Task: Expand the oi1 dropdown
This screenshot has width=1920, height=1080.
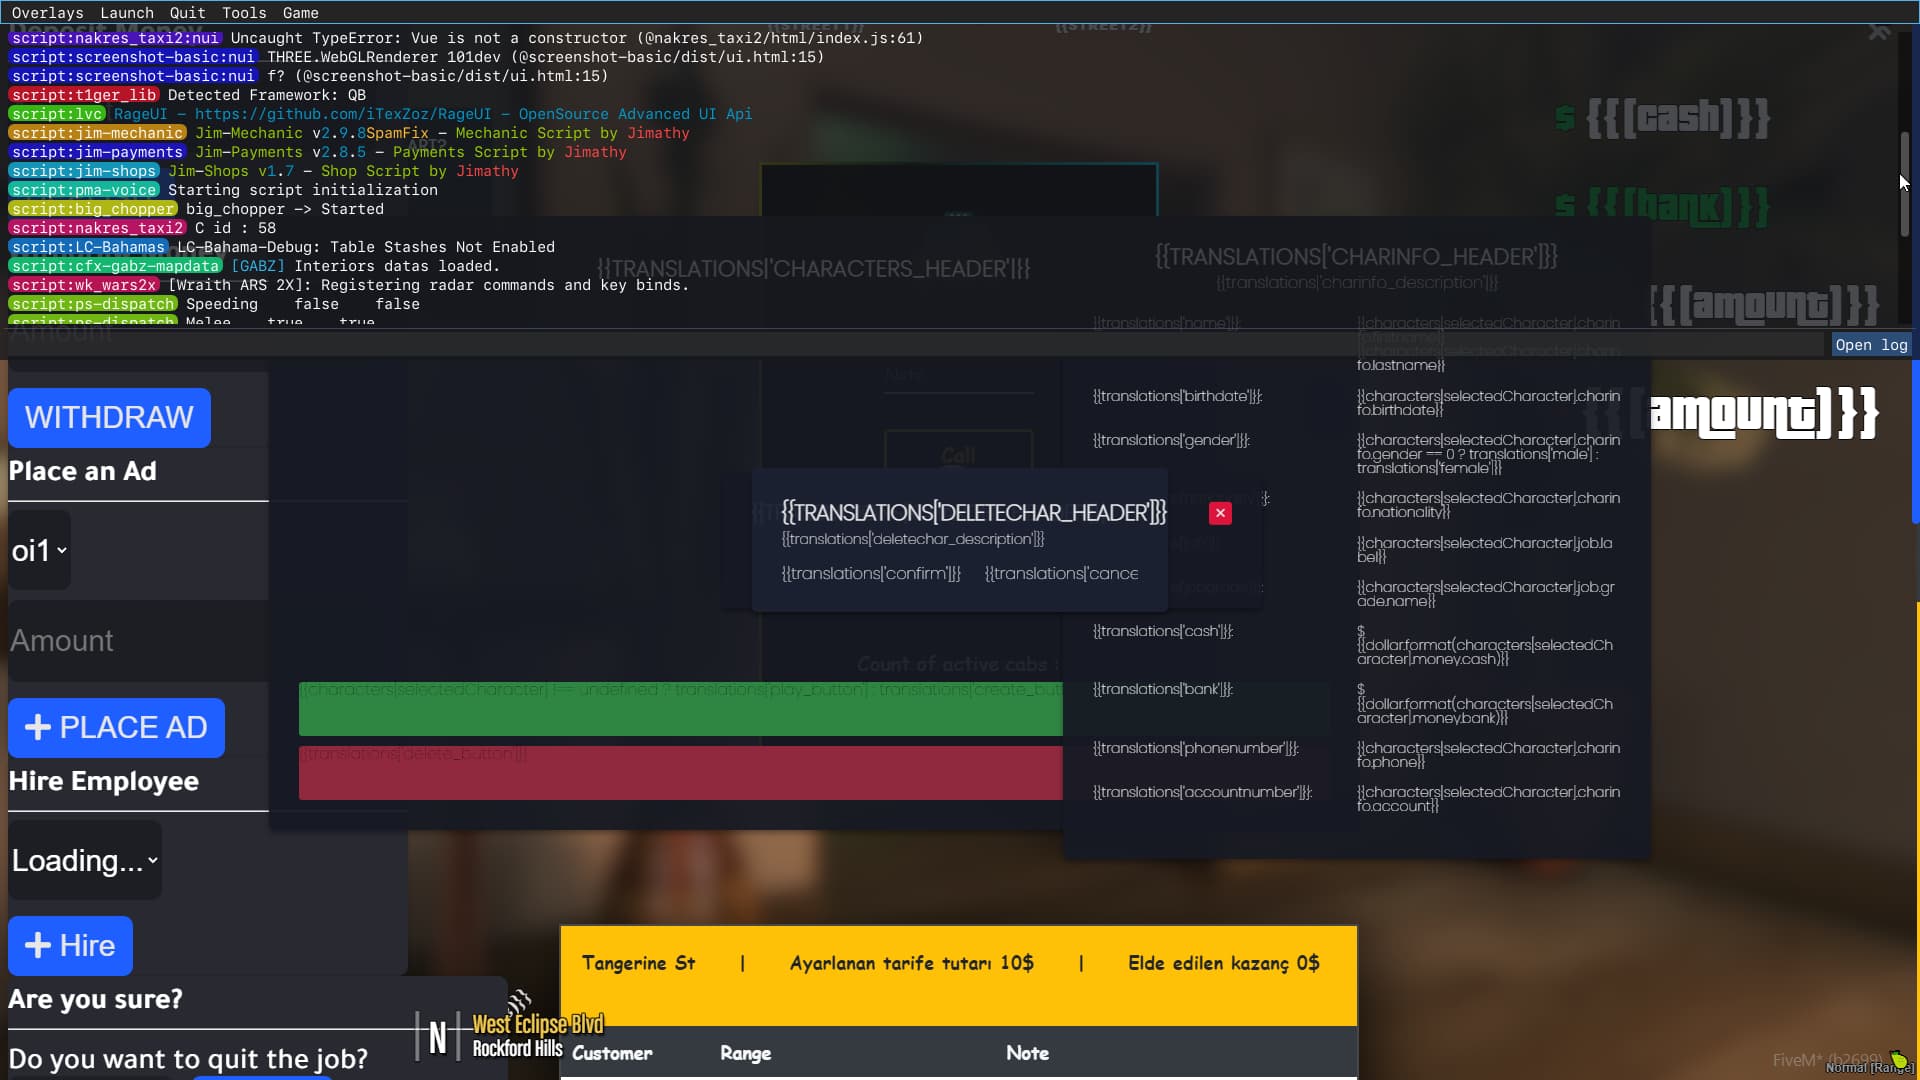Action: 40,550
